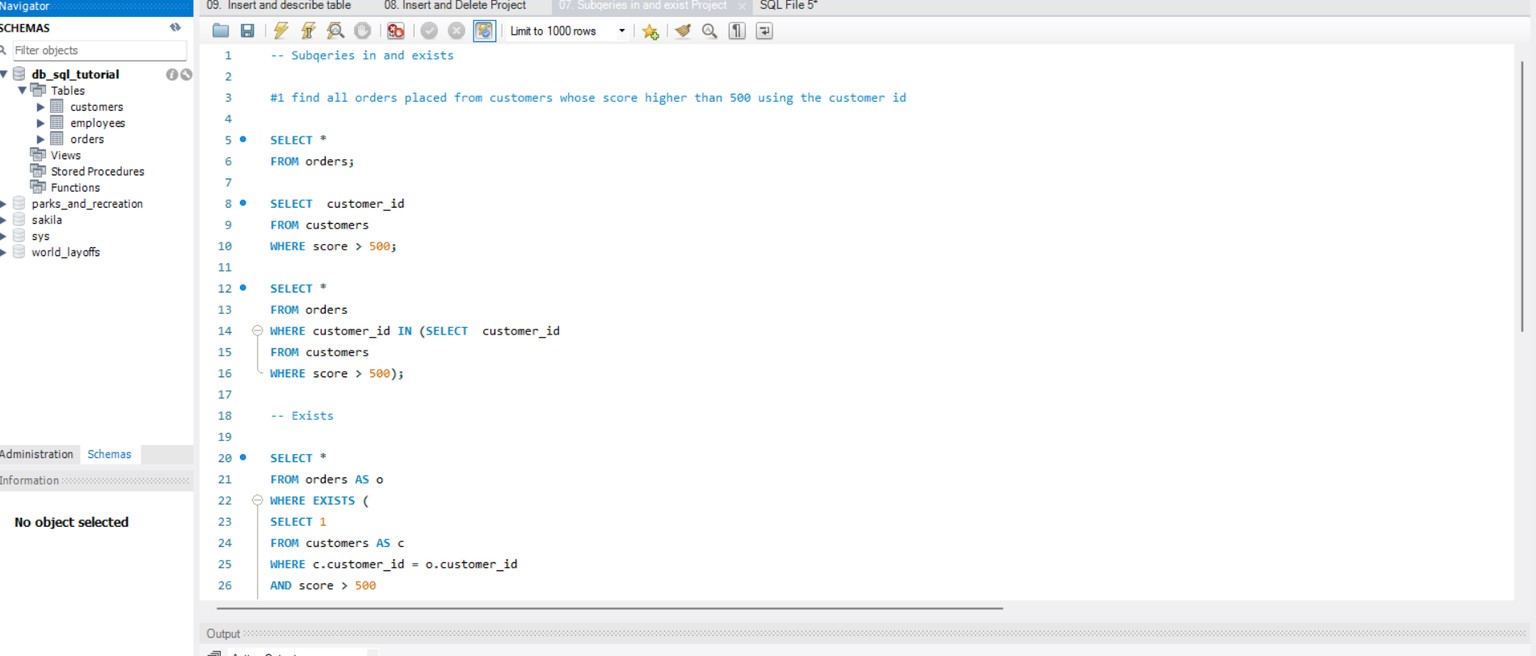The image size is (1536, 656).
Task: Switch to '08. Insert and Delete Project' tab
Action: (x=455, y=6)
